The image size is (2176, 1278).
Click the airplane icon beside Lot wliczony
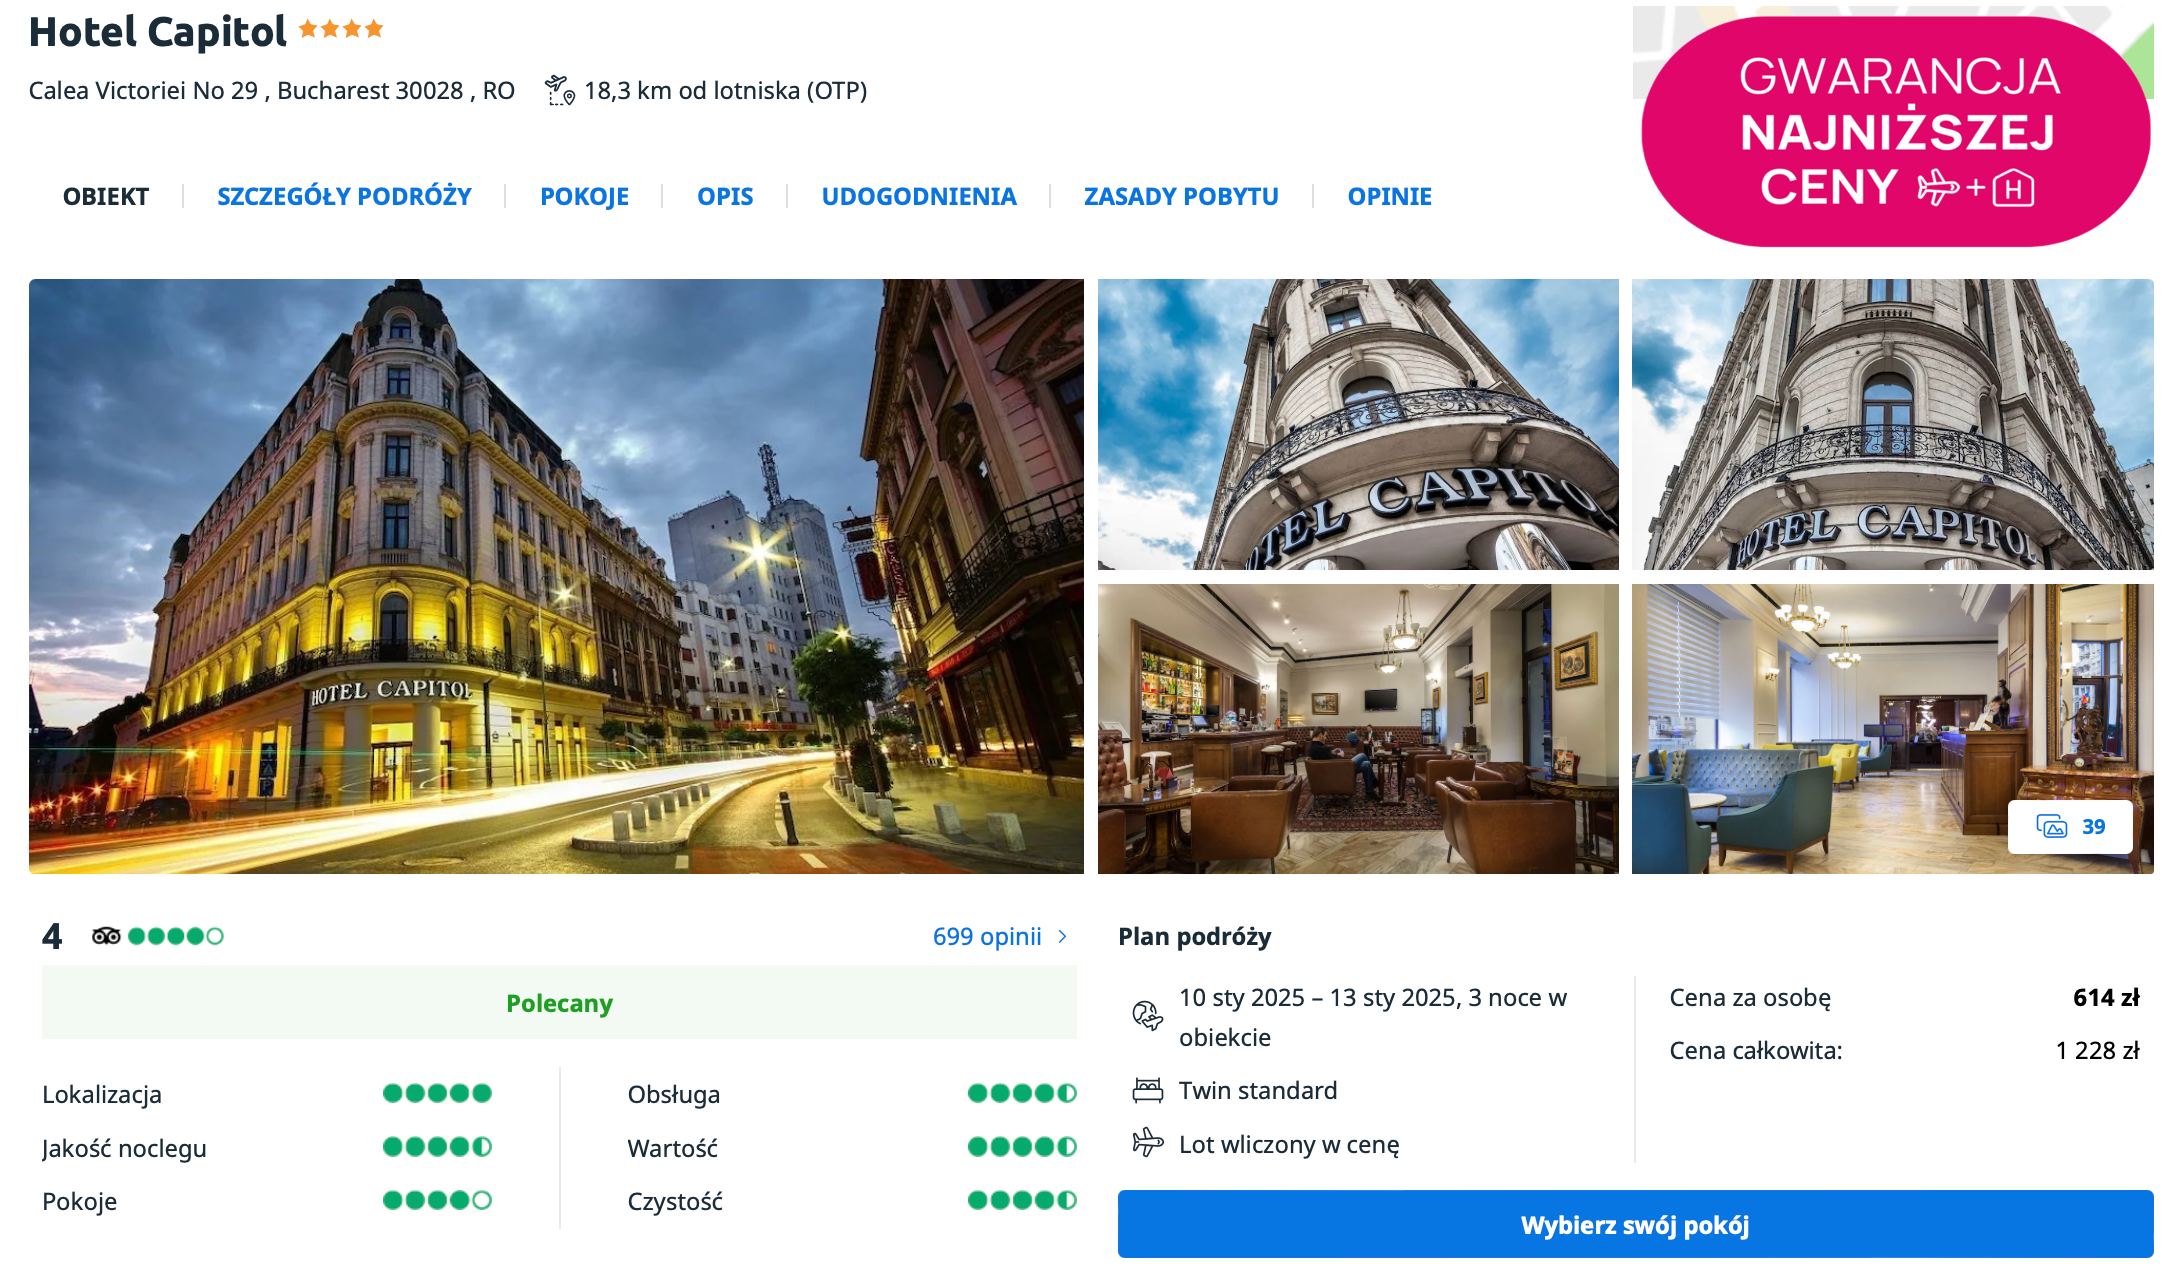tap(1147, 1142)
